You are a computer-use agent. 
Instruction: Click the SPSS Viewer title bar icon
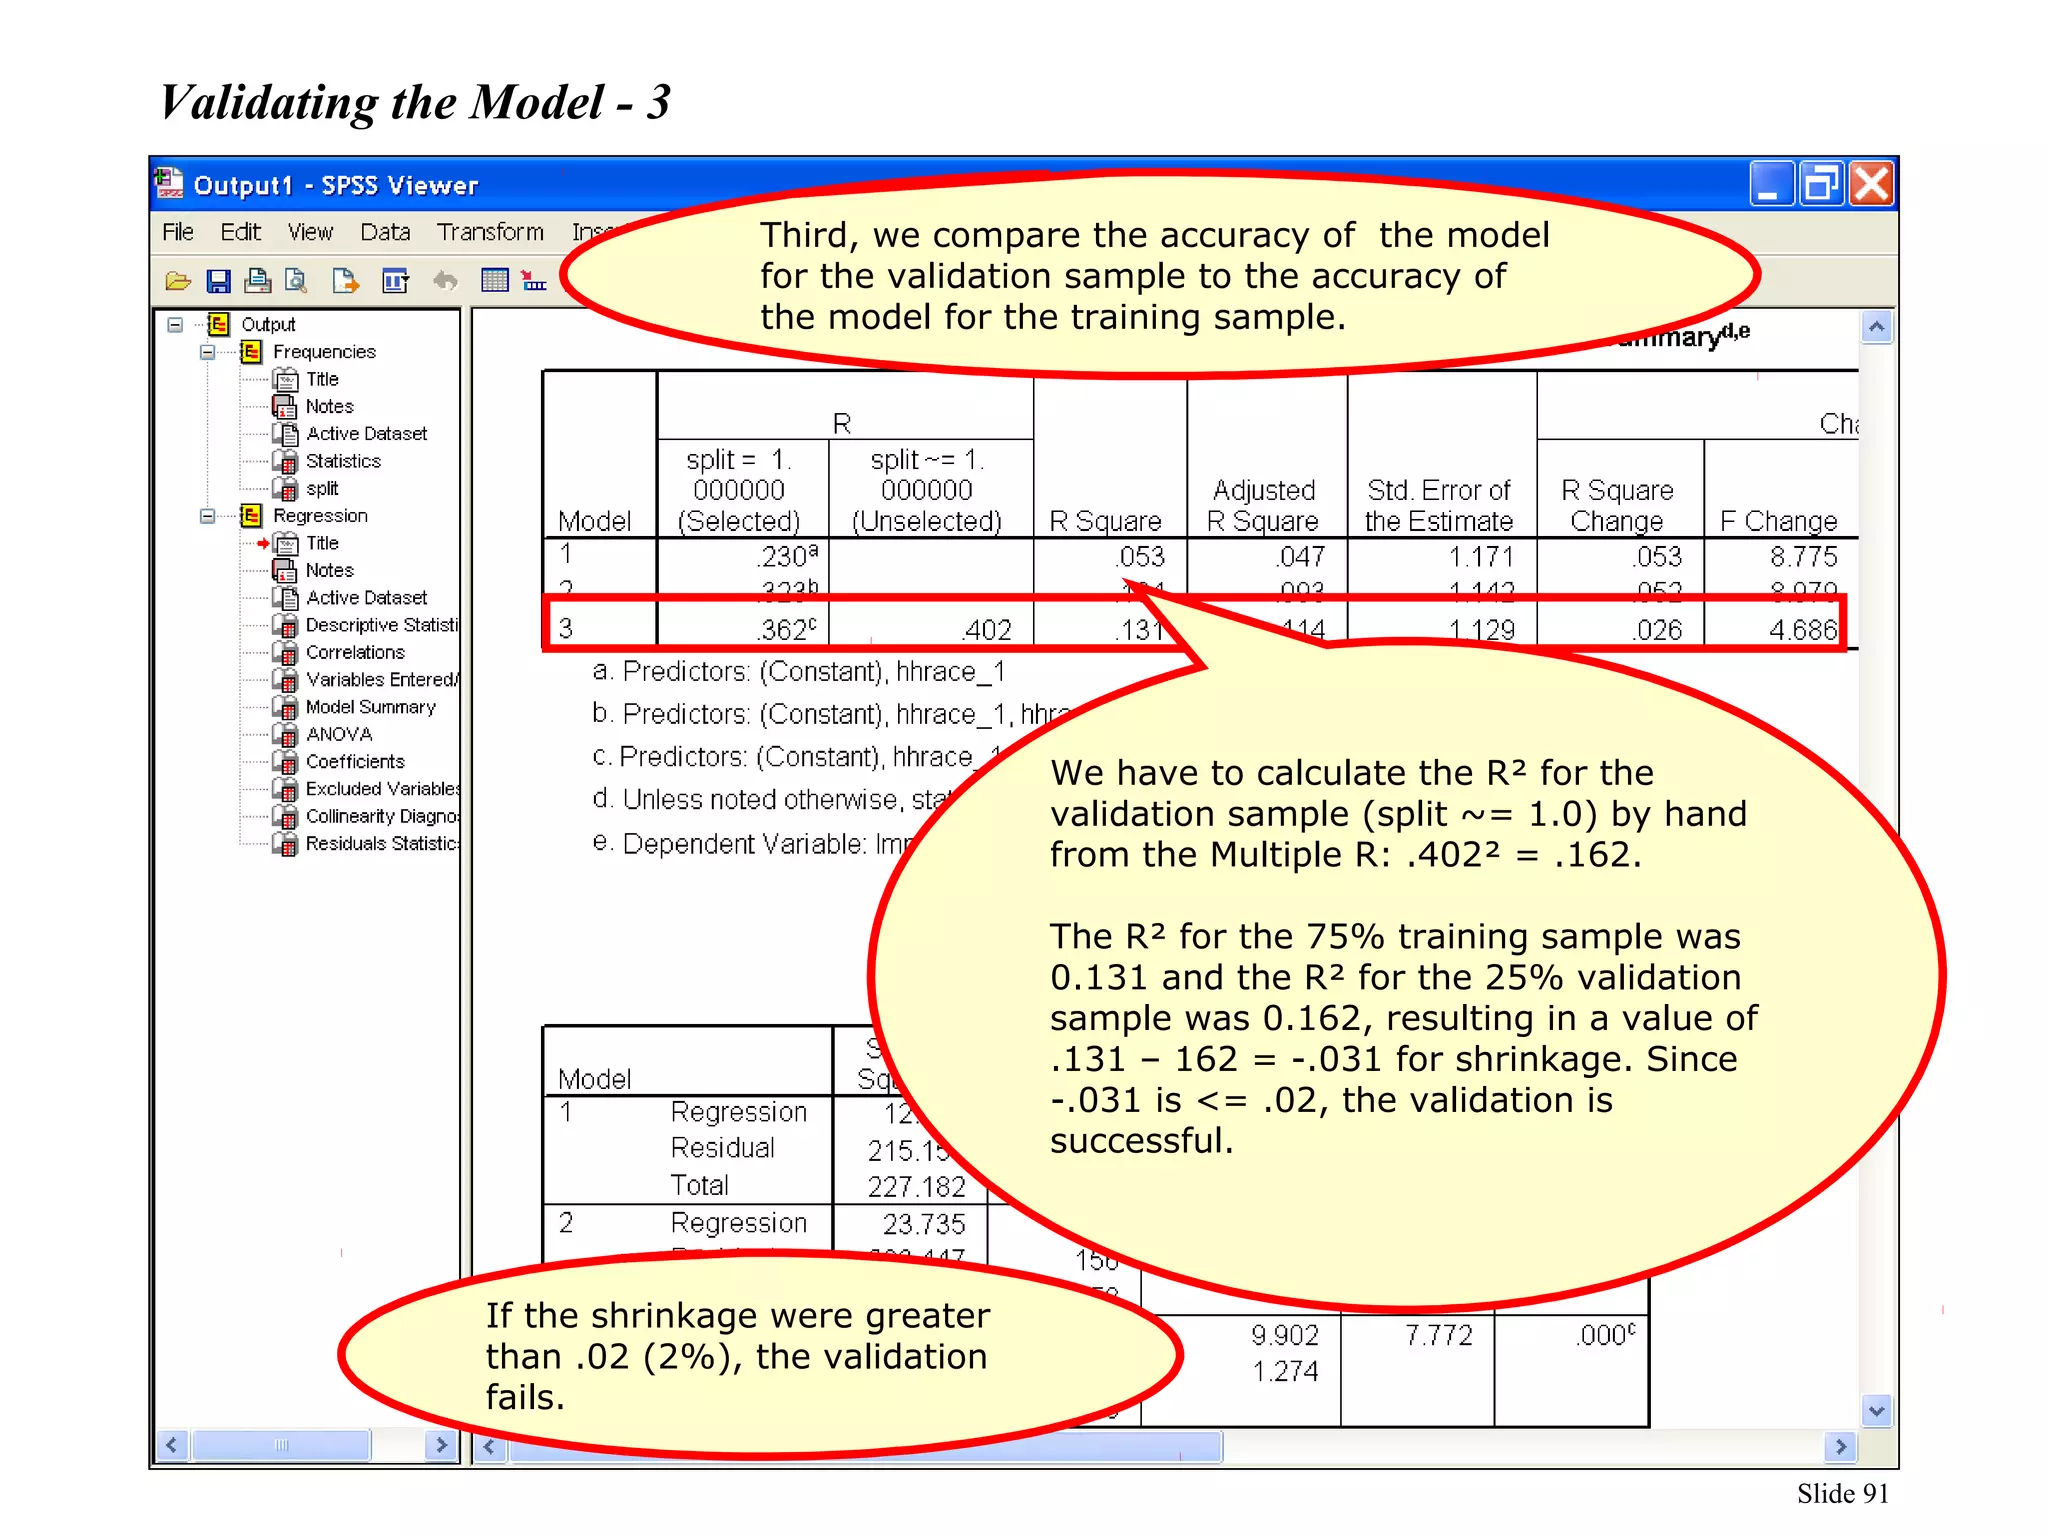tap(170, 184)
